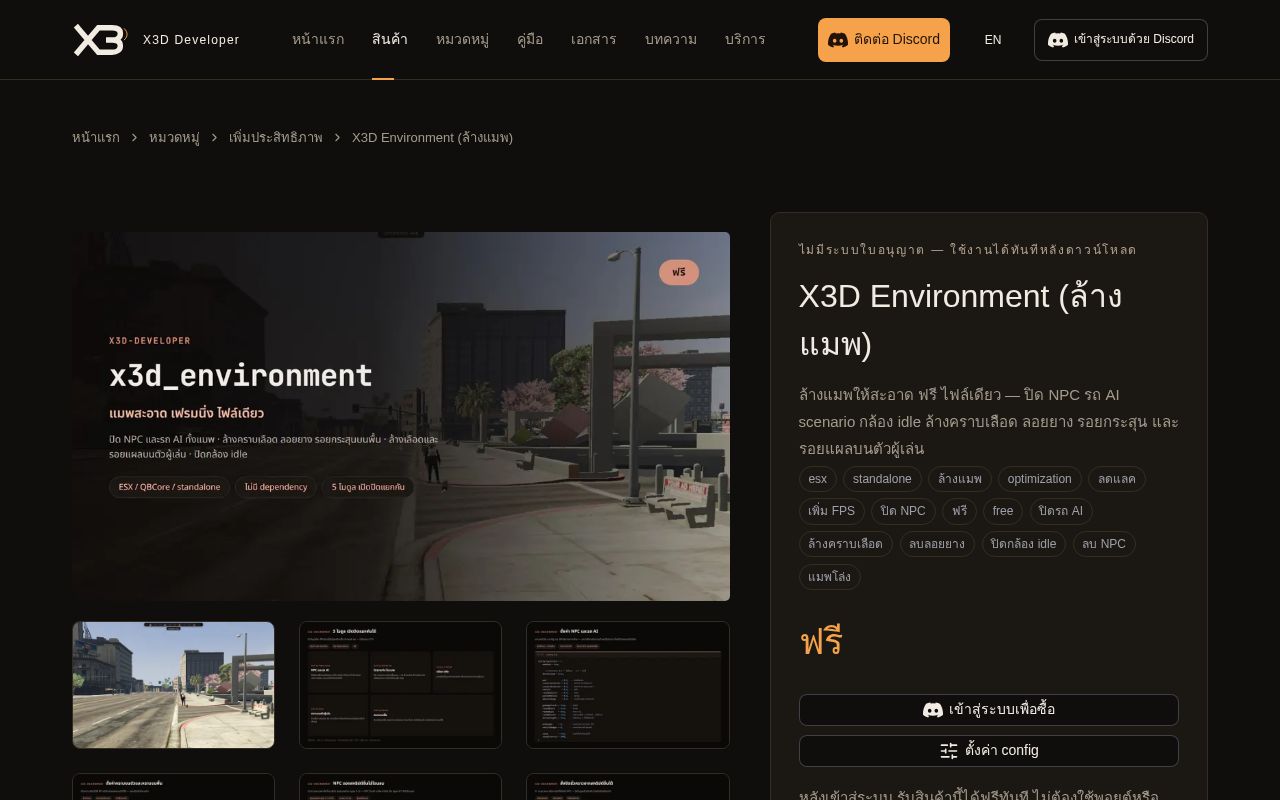
Task: Switch language with the EN toggle
Action: click(x=993, y=40)
